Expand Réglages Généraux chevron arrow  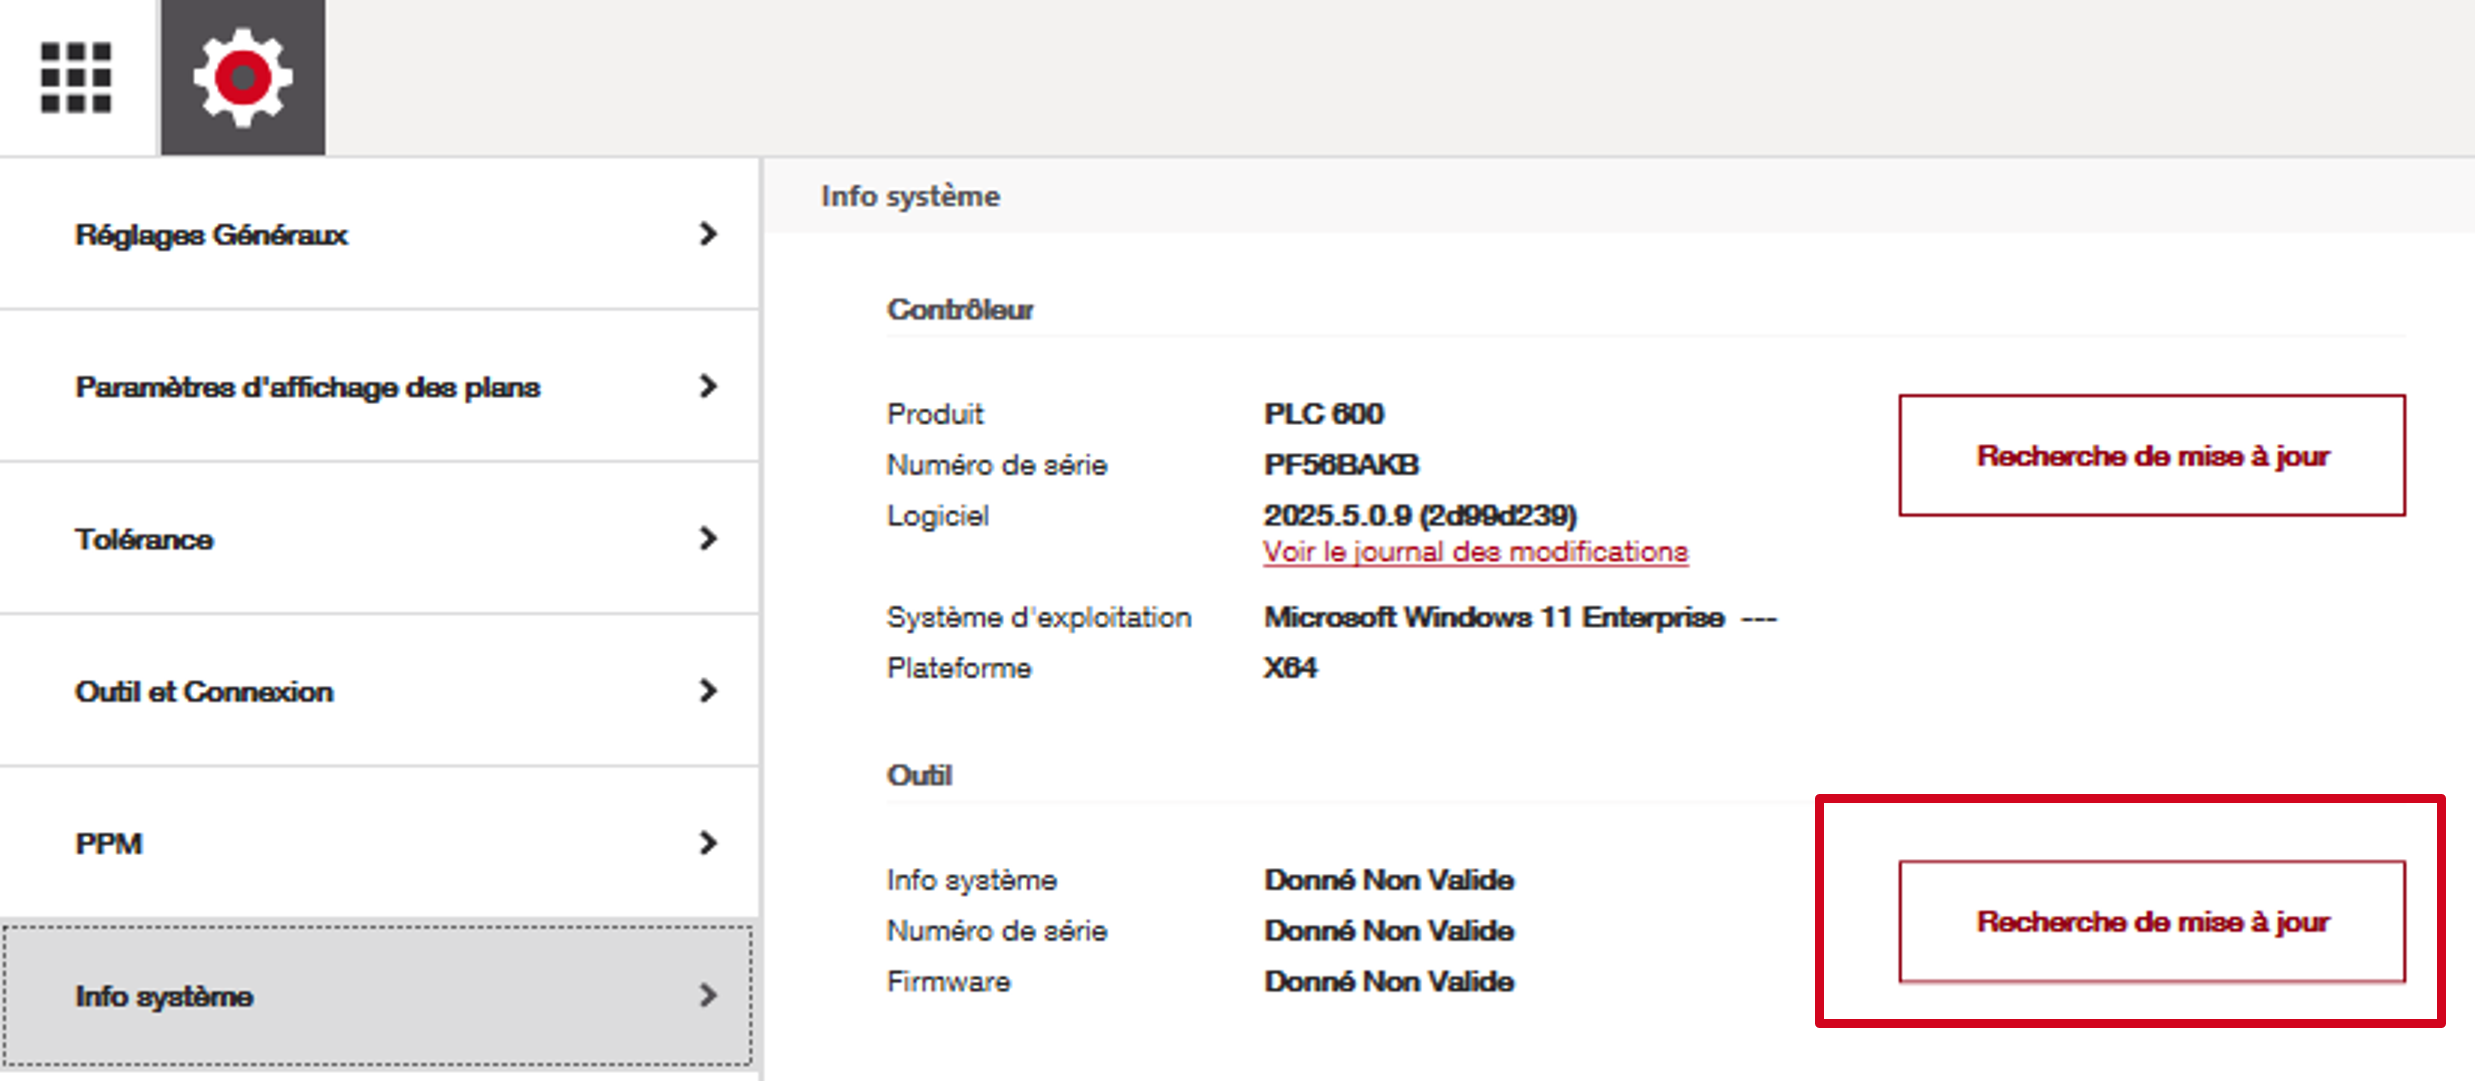coord(708,234)
